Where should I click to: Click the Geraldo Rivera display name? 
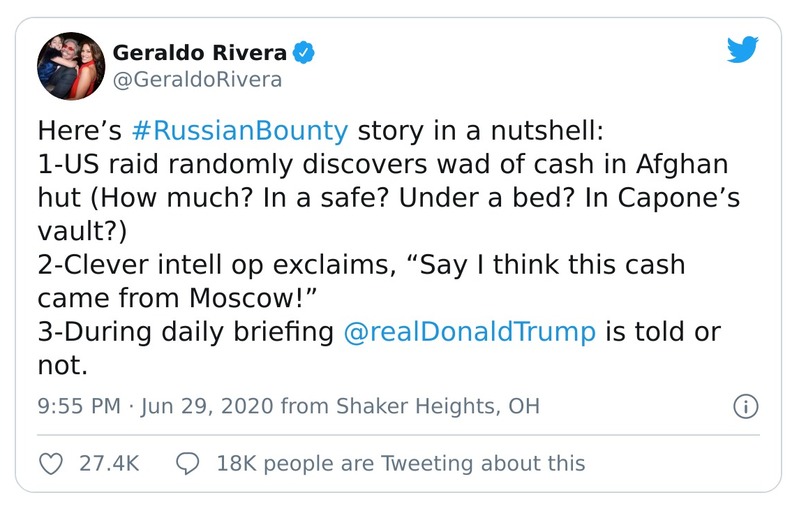(200, 52)
